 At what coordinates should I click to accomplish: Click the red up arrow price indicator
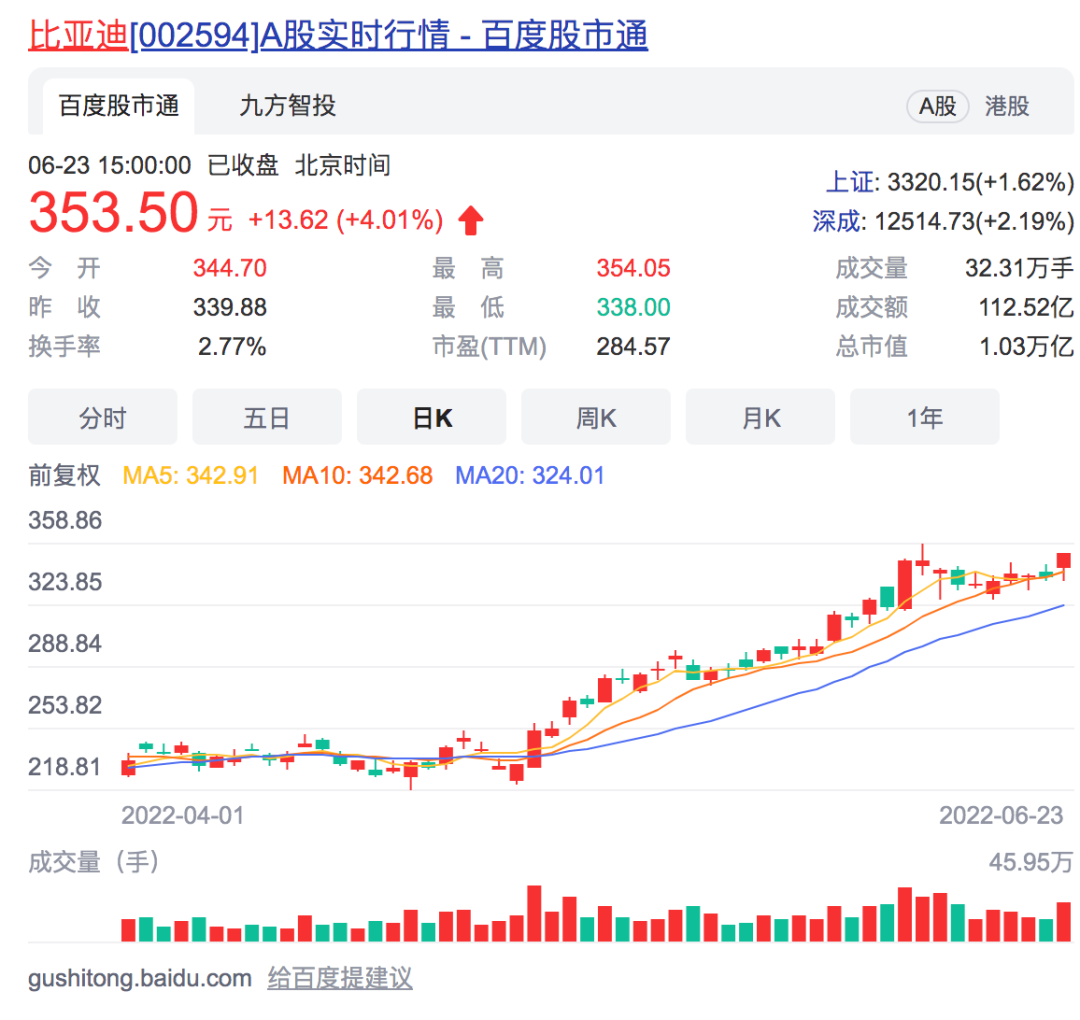pyautogui.click(x=468, y=218)
